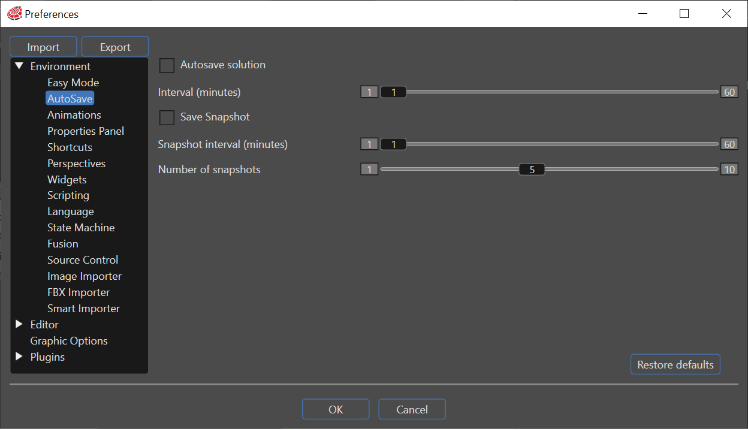This screenshot has width=748, height=430.
Task: Click the Import button
Action: pyautogui.click(x=43, y=47)
